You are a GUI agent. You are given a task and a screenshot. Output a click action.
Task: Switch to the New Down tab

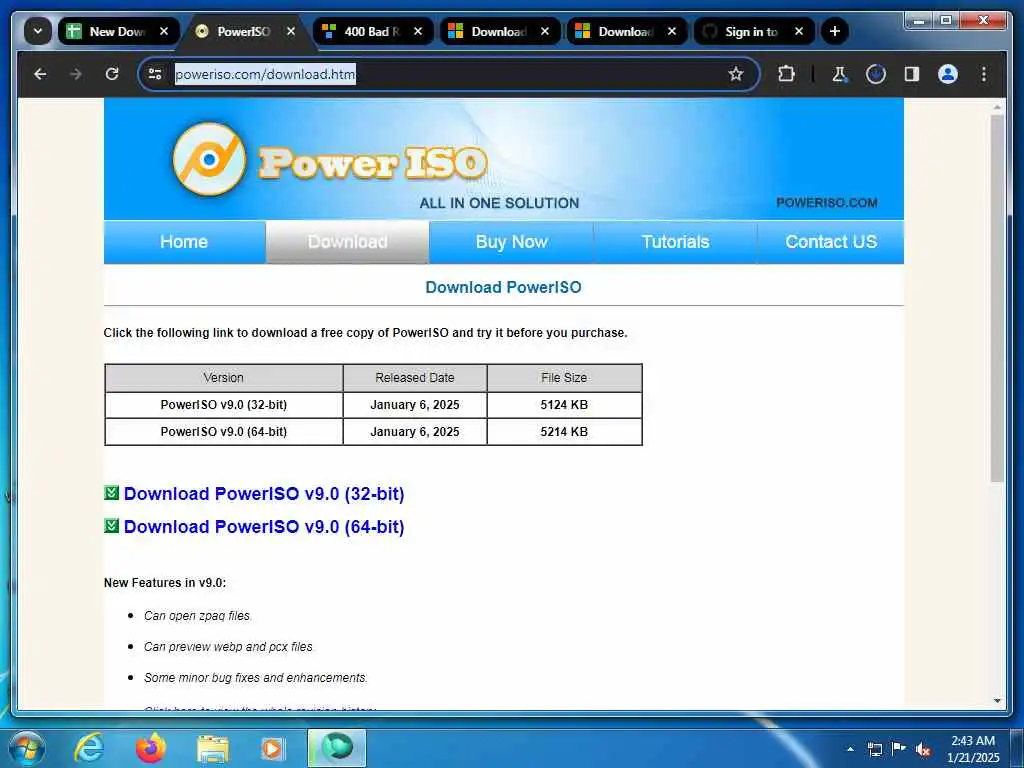click(118, 31)
